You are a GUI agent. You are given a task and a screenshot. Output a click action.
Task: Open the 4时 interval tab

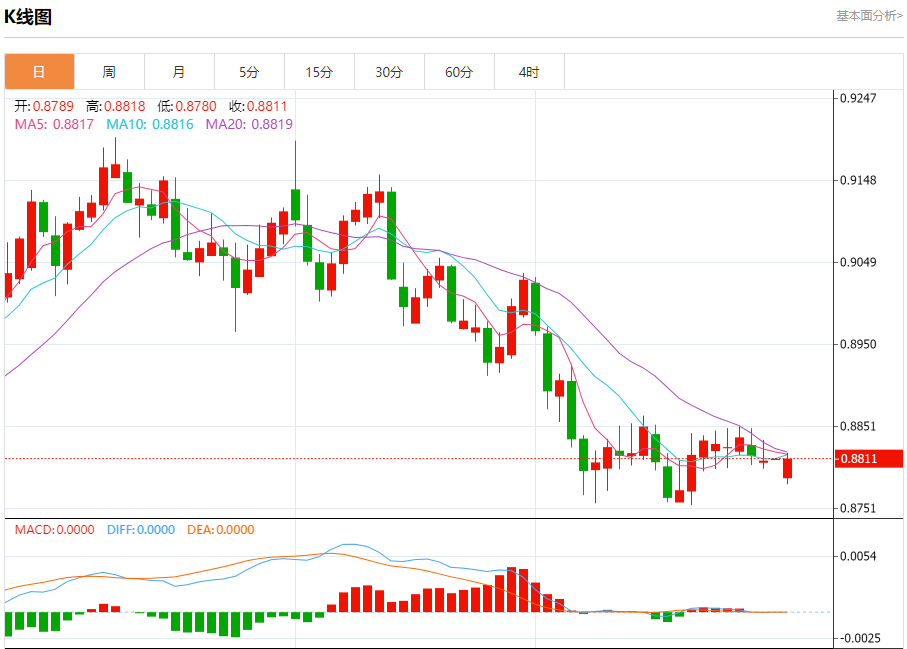pos(529,72)
